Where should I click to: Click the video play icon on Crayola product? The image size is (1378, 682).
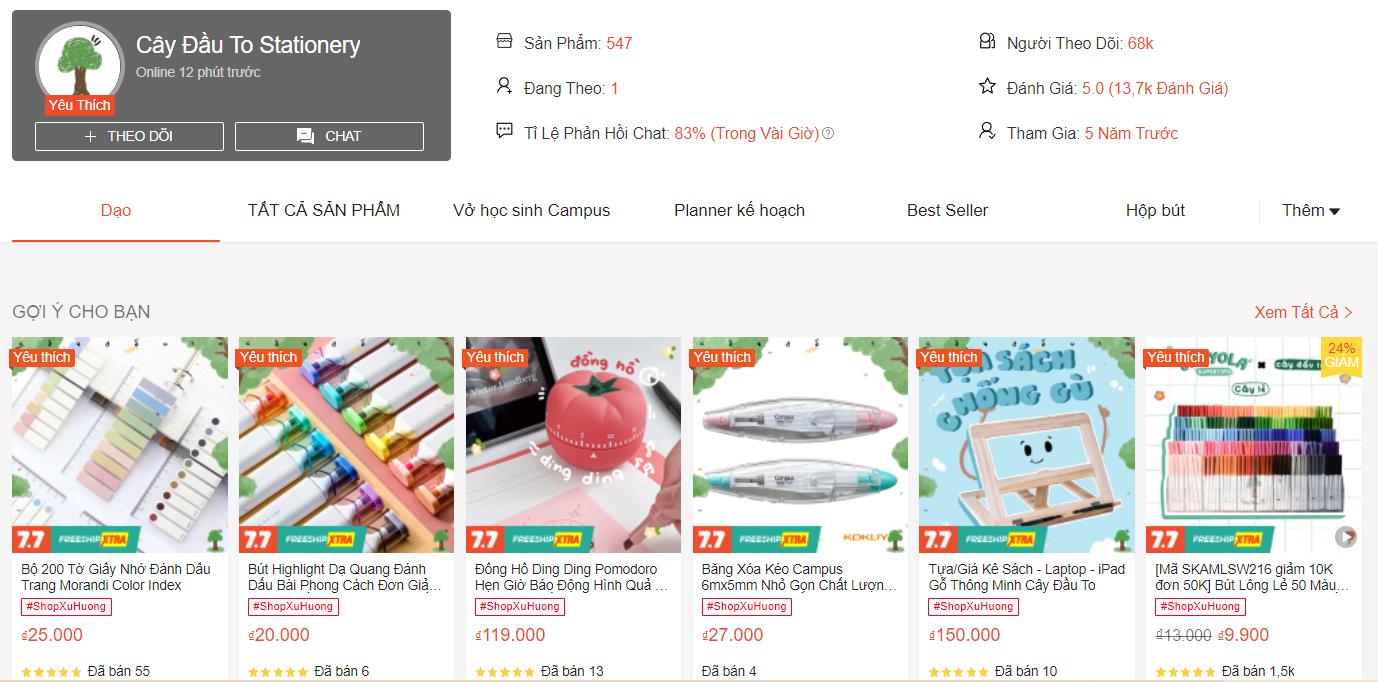pos(1346,537)
